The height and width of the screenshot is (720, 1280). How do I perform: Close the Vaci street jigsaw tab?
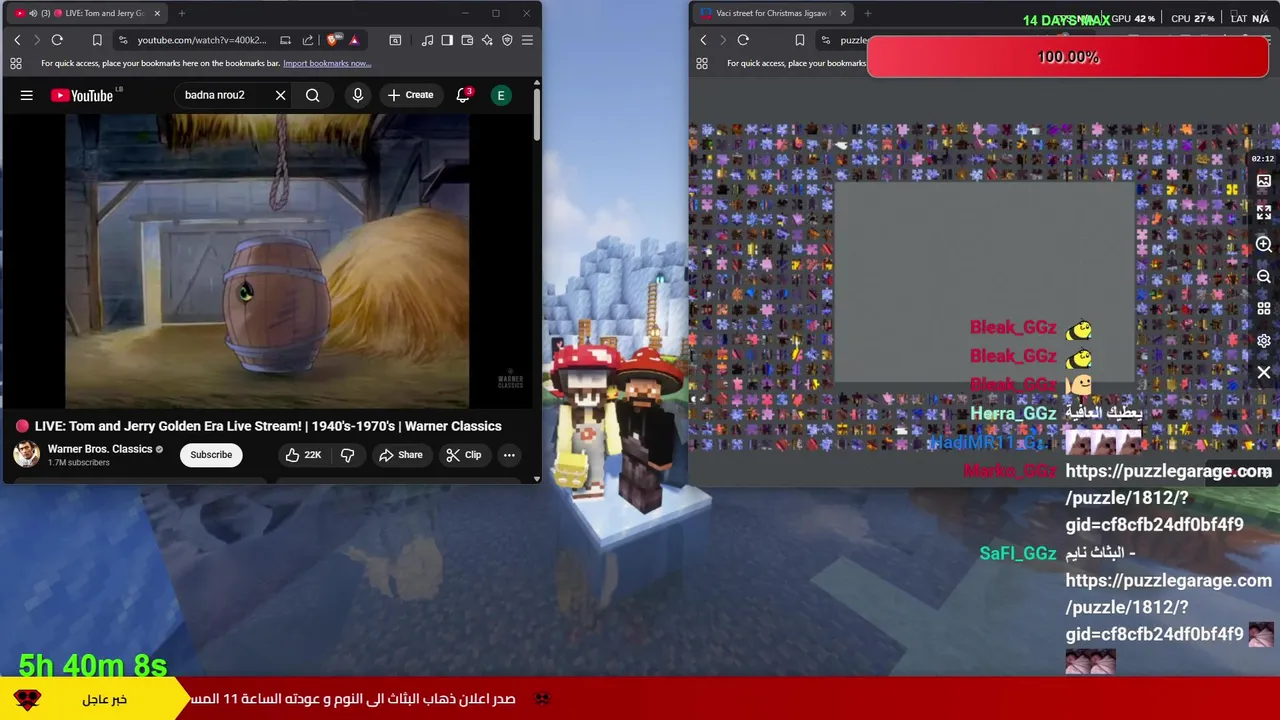(843, 13)
